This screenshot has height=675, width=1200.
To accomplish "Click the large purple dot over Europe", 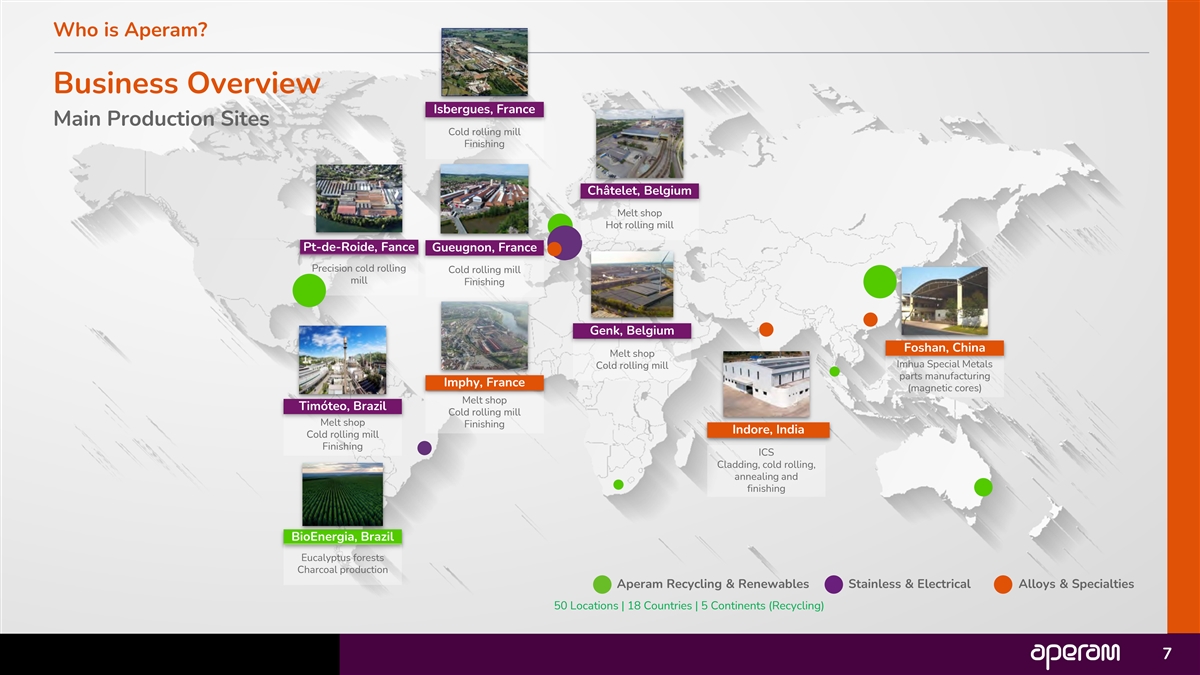I will tap(566, 243).
